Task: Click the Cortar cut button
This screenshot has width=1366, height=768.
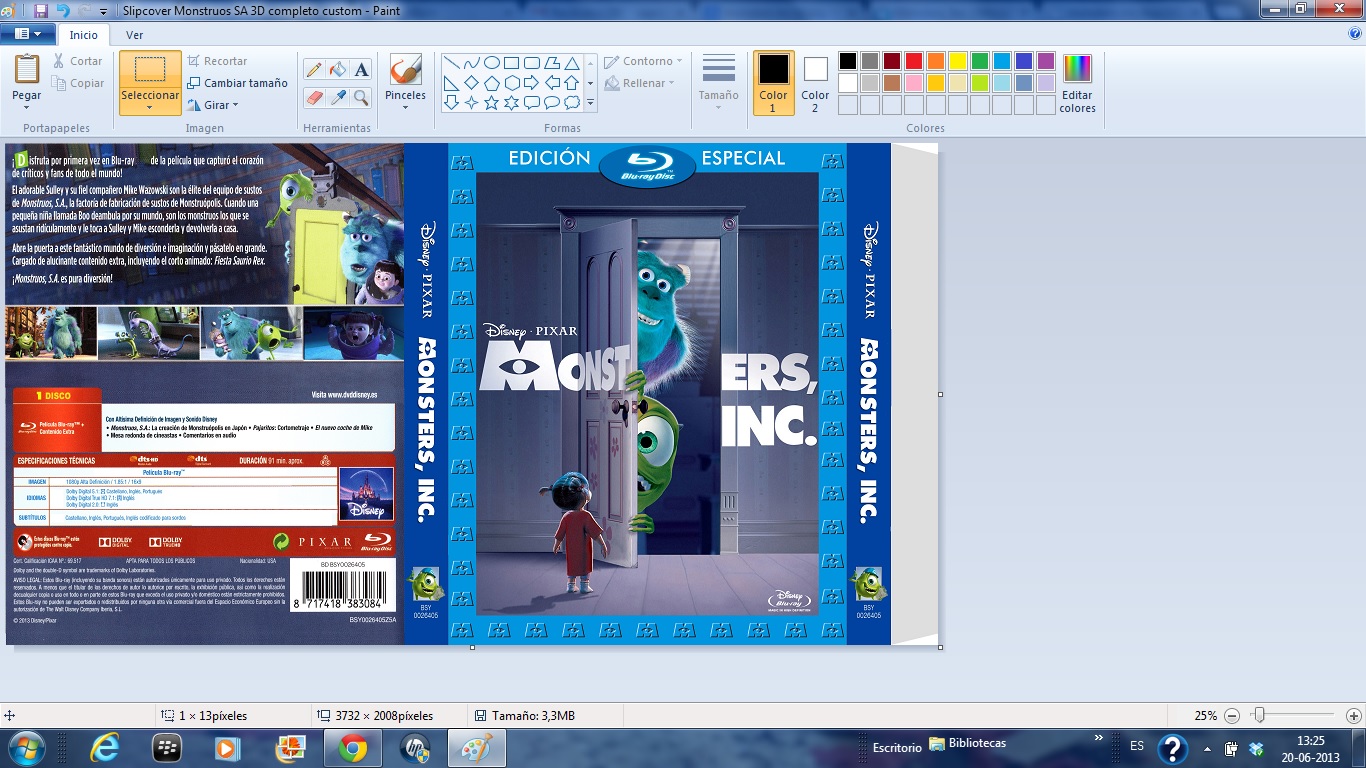Action: (x=78, y=61)
